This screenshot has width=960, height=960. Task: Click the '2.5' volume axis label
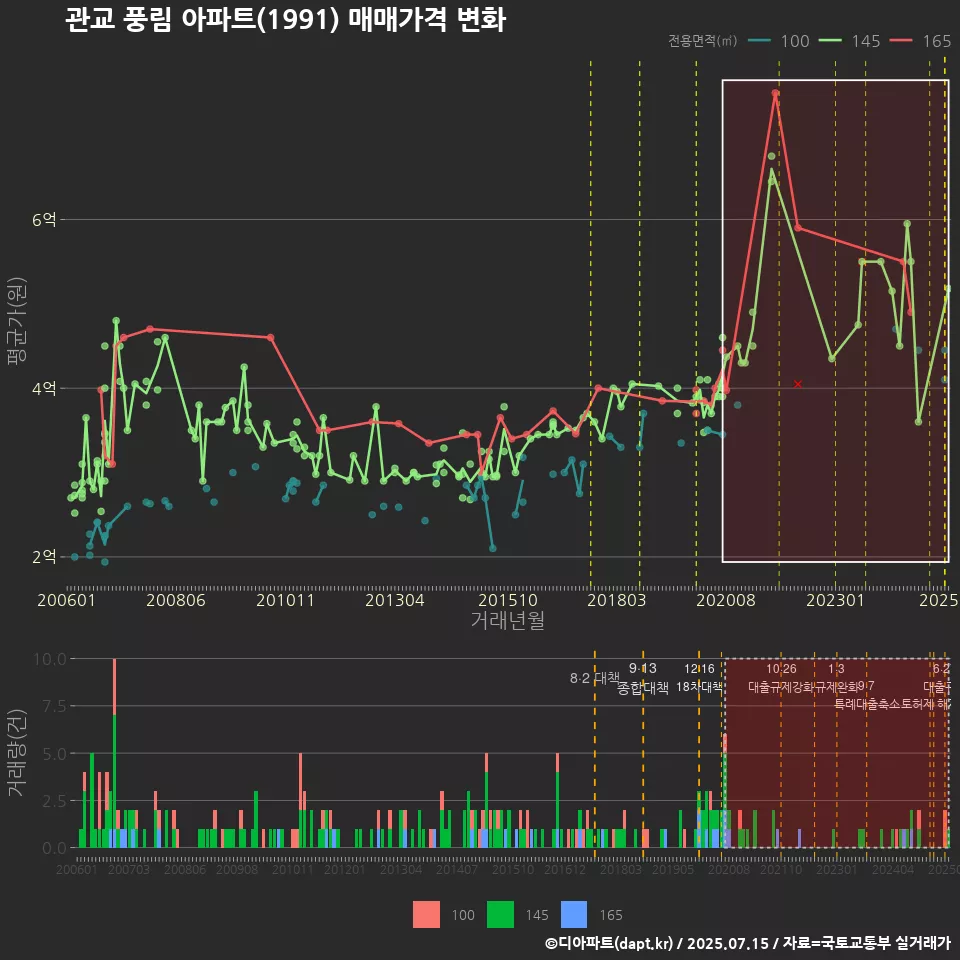click(54, 801)
